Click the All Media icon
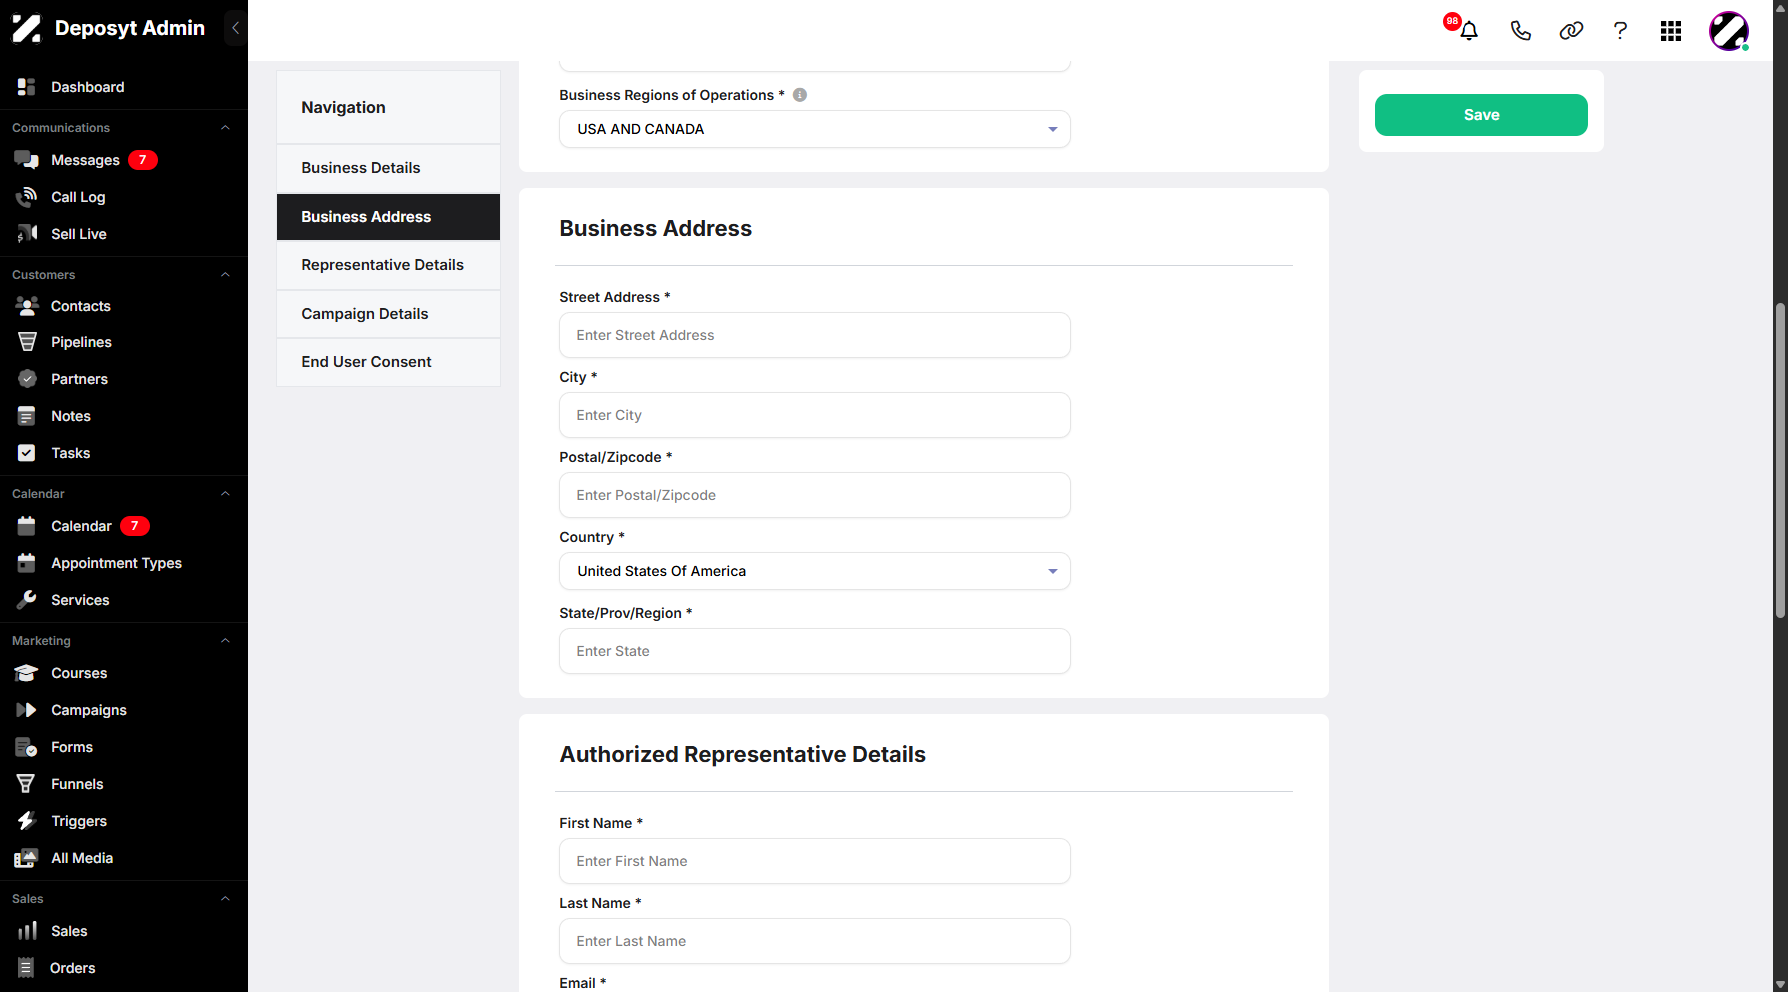 coord(27,858)
